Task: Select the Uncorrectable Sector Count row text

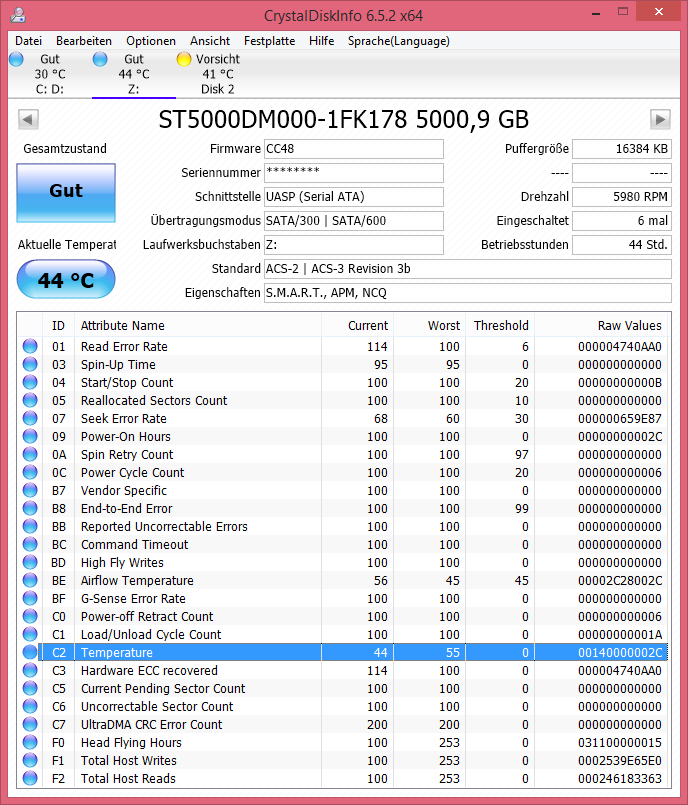Action: (x=157, y=706)
